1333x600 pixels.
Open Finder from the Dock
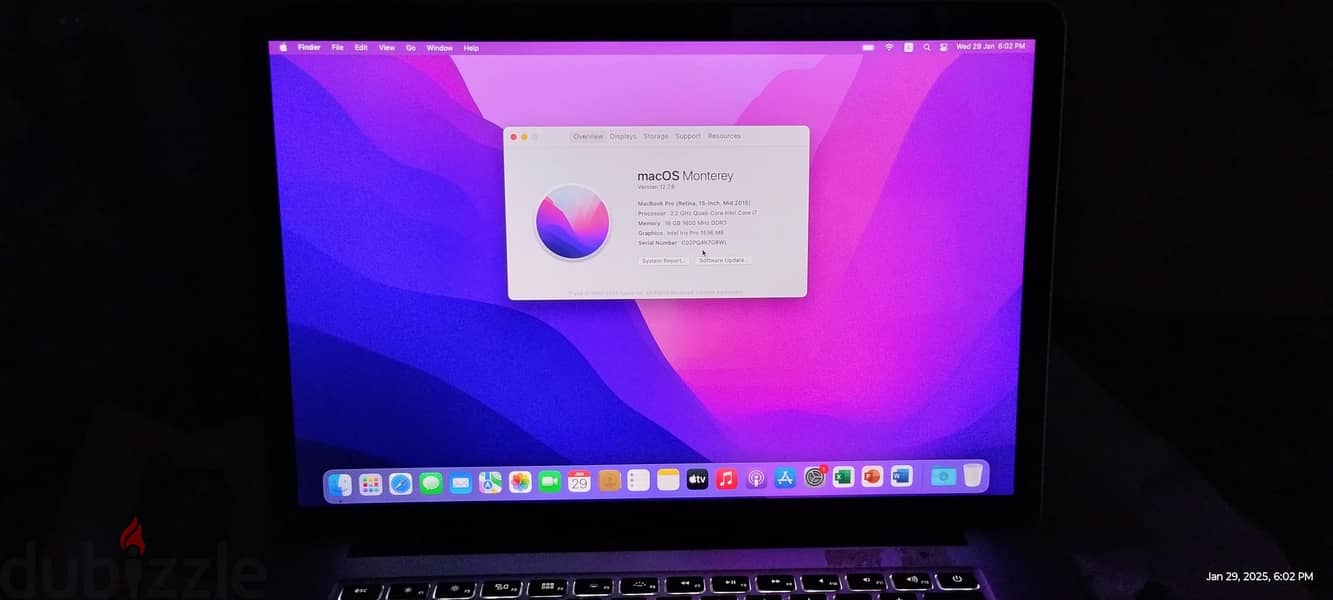click(340, 485)
